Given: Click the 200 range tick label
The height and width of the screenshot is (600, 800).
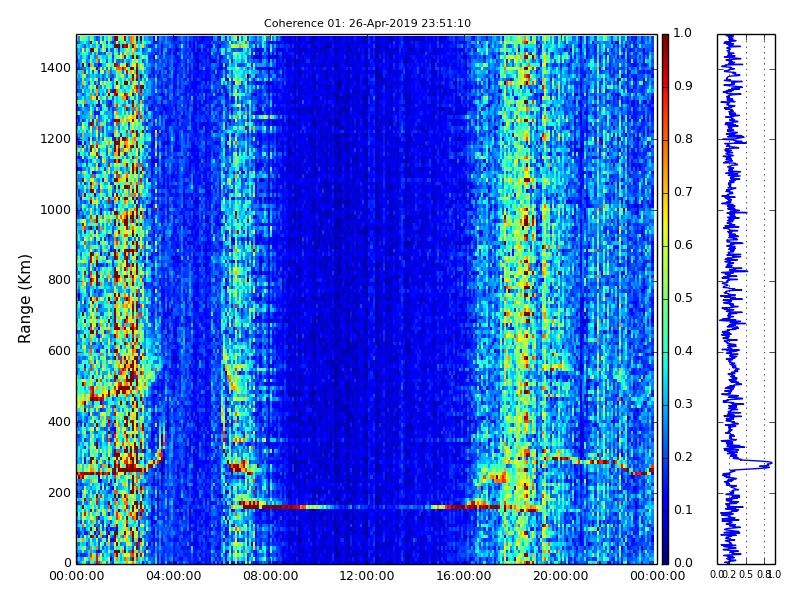Looking at the screenshot, I should (x=60, y=493).
